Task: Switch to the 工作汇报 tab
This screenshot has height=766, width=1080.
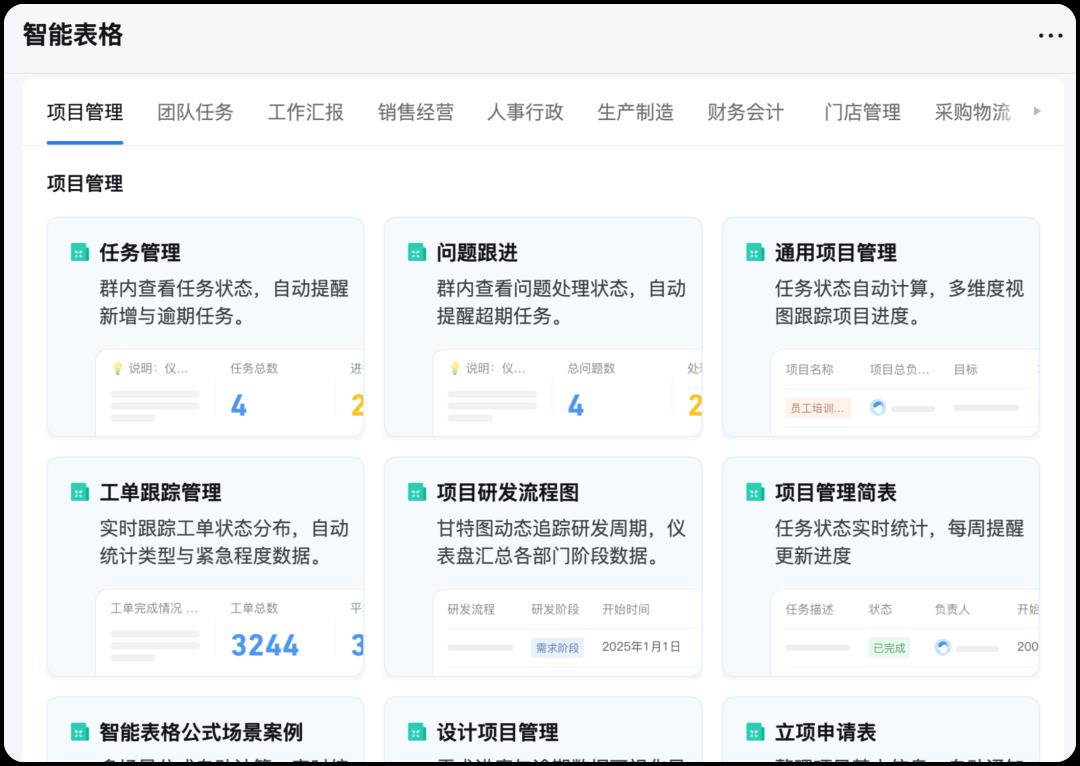Action: (x=306, y=112)
